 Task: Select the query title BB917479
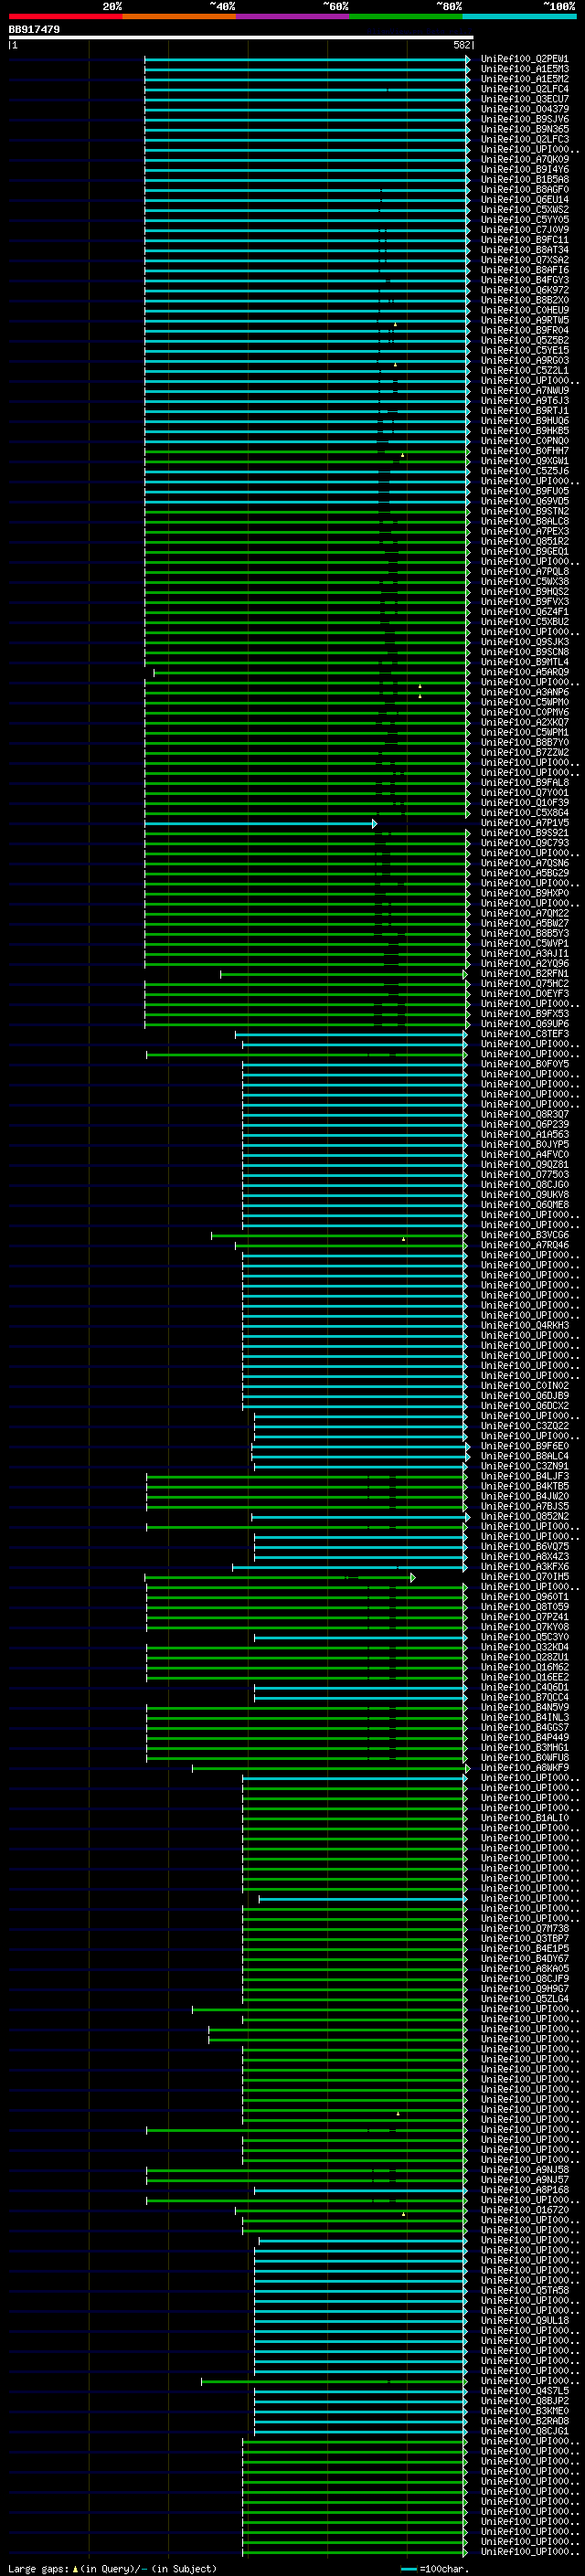tap(34, 29)
